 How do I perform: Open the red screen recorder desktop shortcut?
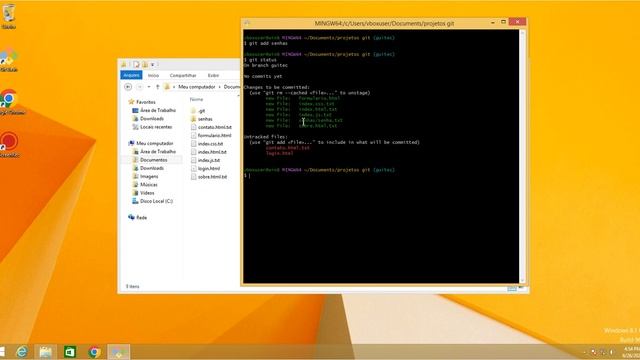(9, 144)
